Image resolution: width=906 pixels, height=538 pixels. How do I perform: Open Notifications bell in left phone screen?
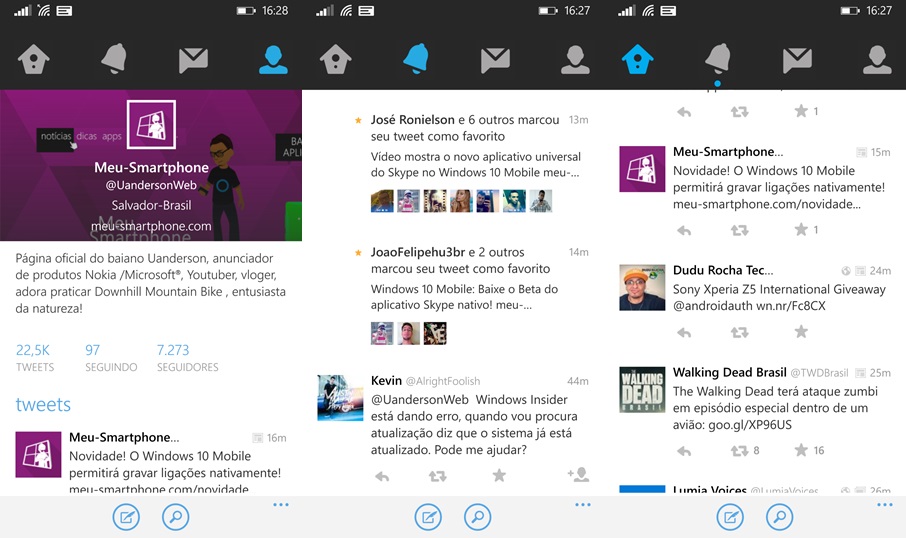pos(114,58)
